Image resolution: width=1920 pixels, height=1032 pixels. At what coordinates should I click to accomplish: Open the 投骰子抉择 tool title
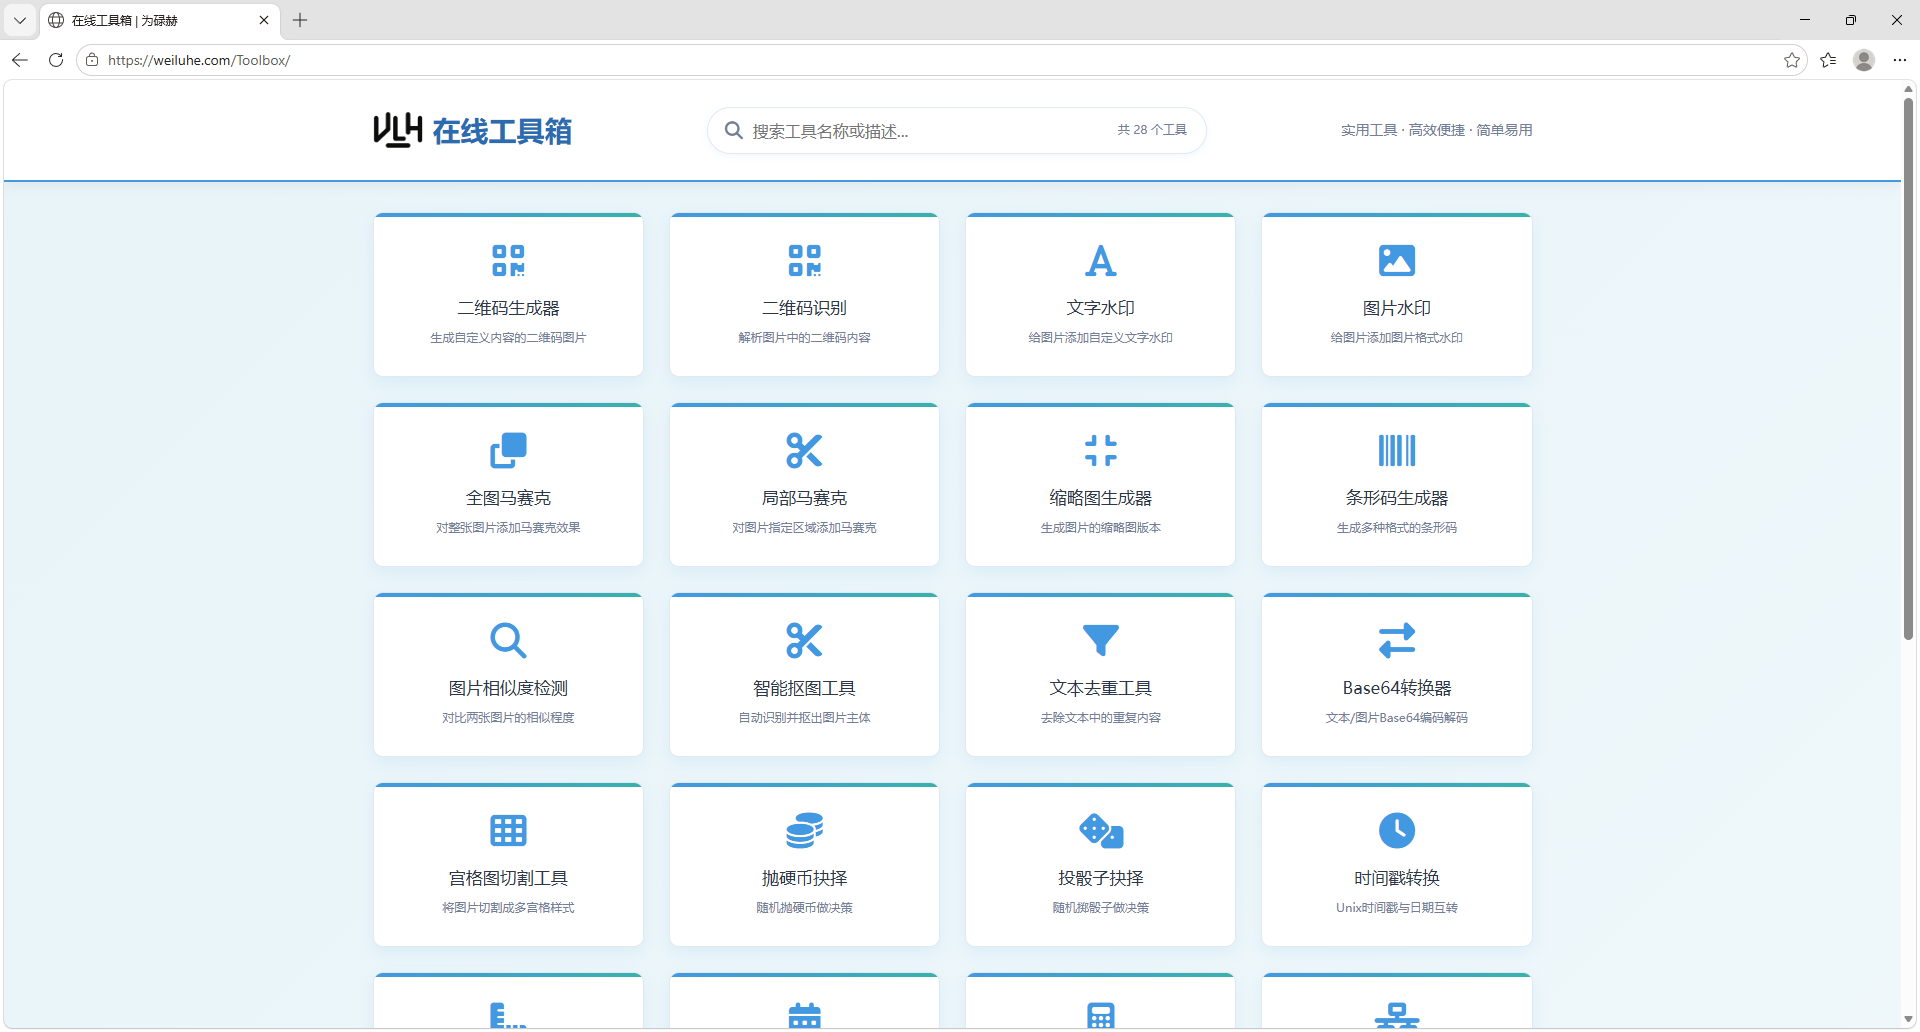1100,878
